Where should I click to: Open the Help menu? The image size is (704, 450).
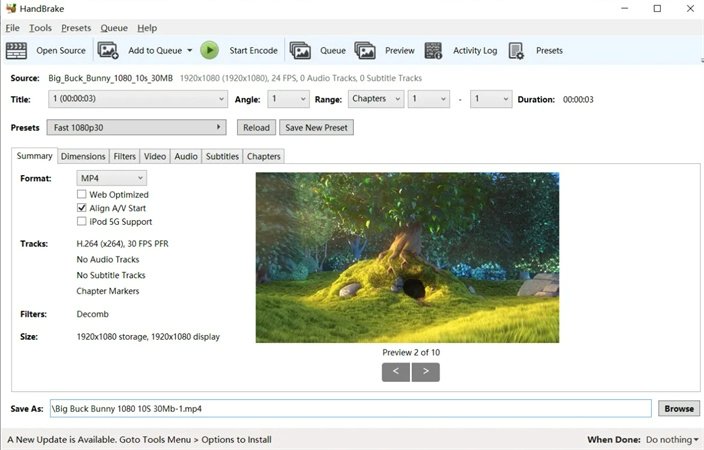pos(147,28)
